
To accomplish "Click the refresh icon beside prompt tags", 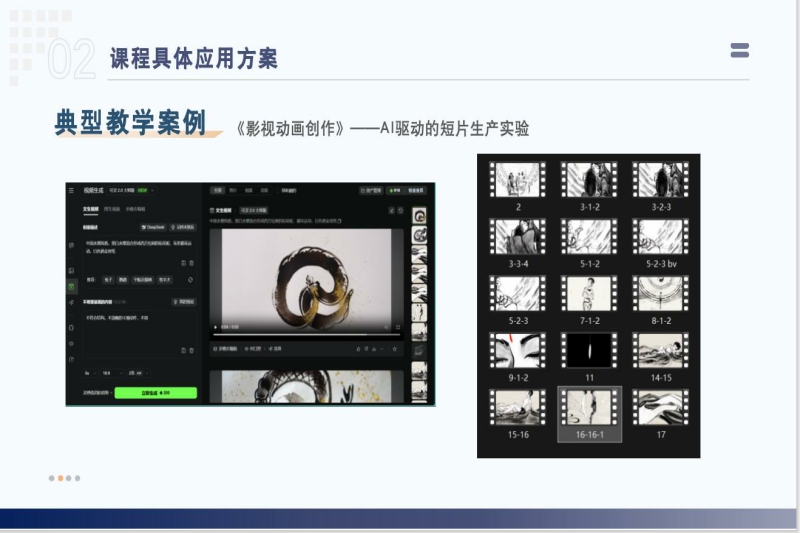I will (x=190, y=280).
